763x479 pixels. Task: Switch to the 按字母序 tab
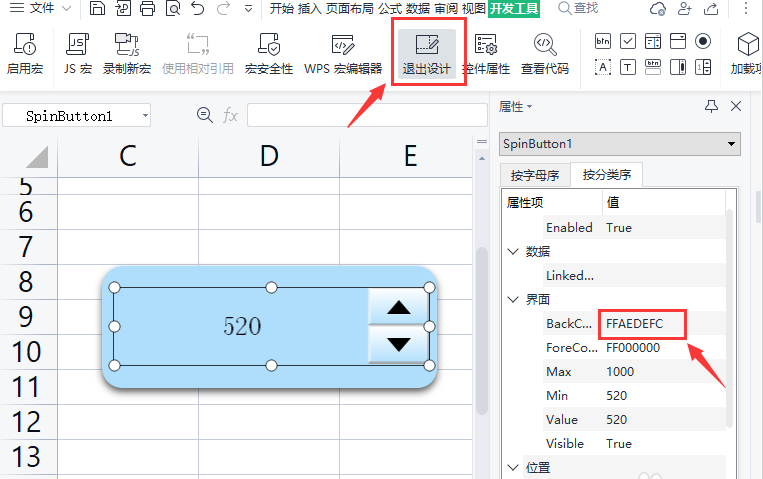click(535, 175)
